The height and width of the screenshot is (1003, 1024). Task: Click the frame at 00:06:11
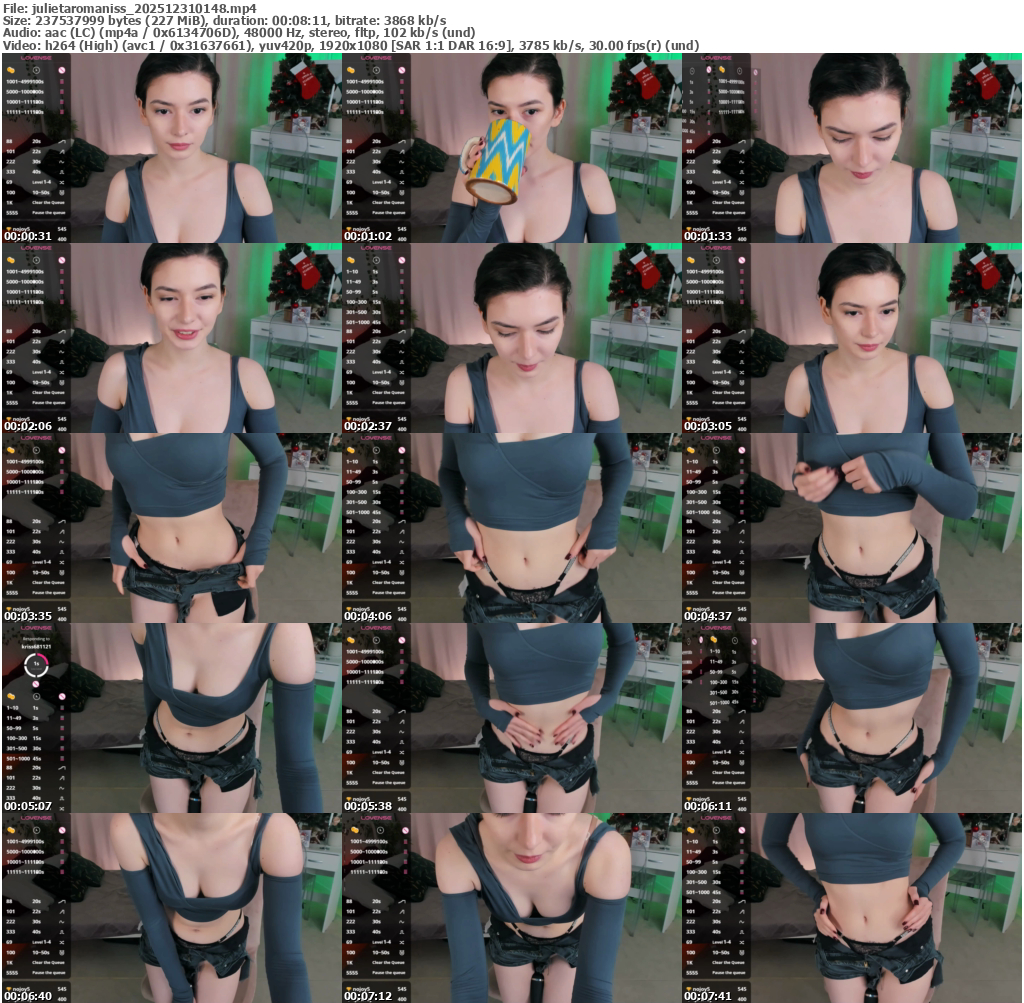point(851,718)
